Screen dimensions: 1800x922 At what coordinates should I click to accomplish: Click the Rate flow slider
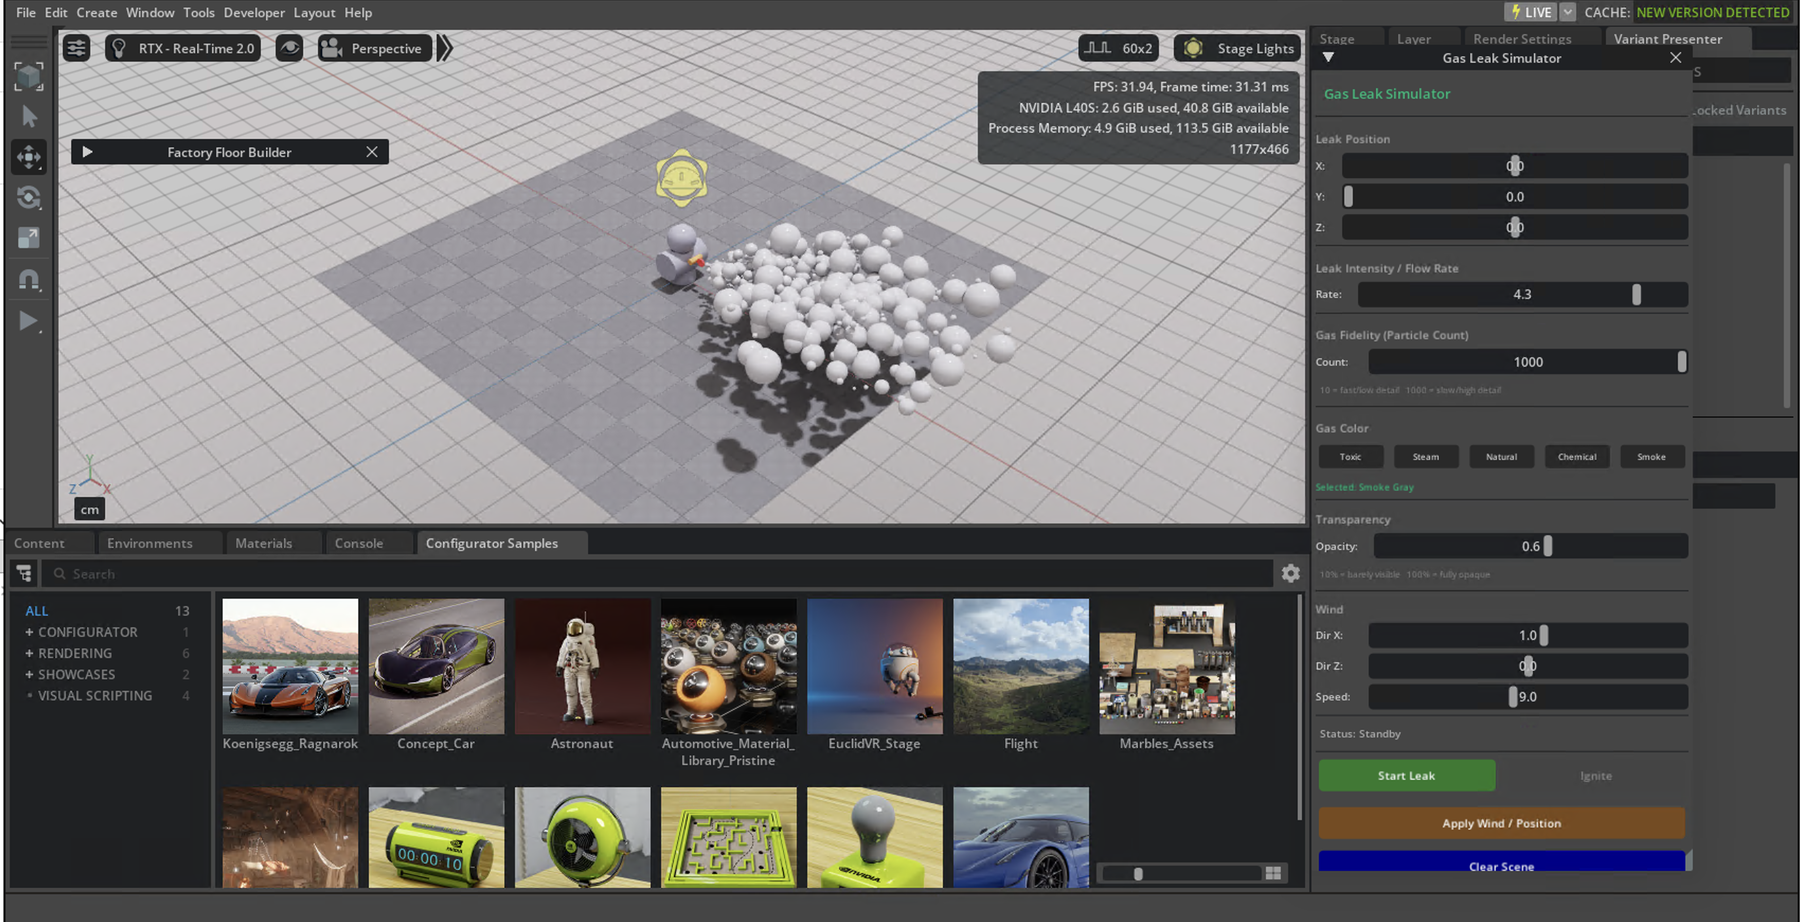[1522, 294]
